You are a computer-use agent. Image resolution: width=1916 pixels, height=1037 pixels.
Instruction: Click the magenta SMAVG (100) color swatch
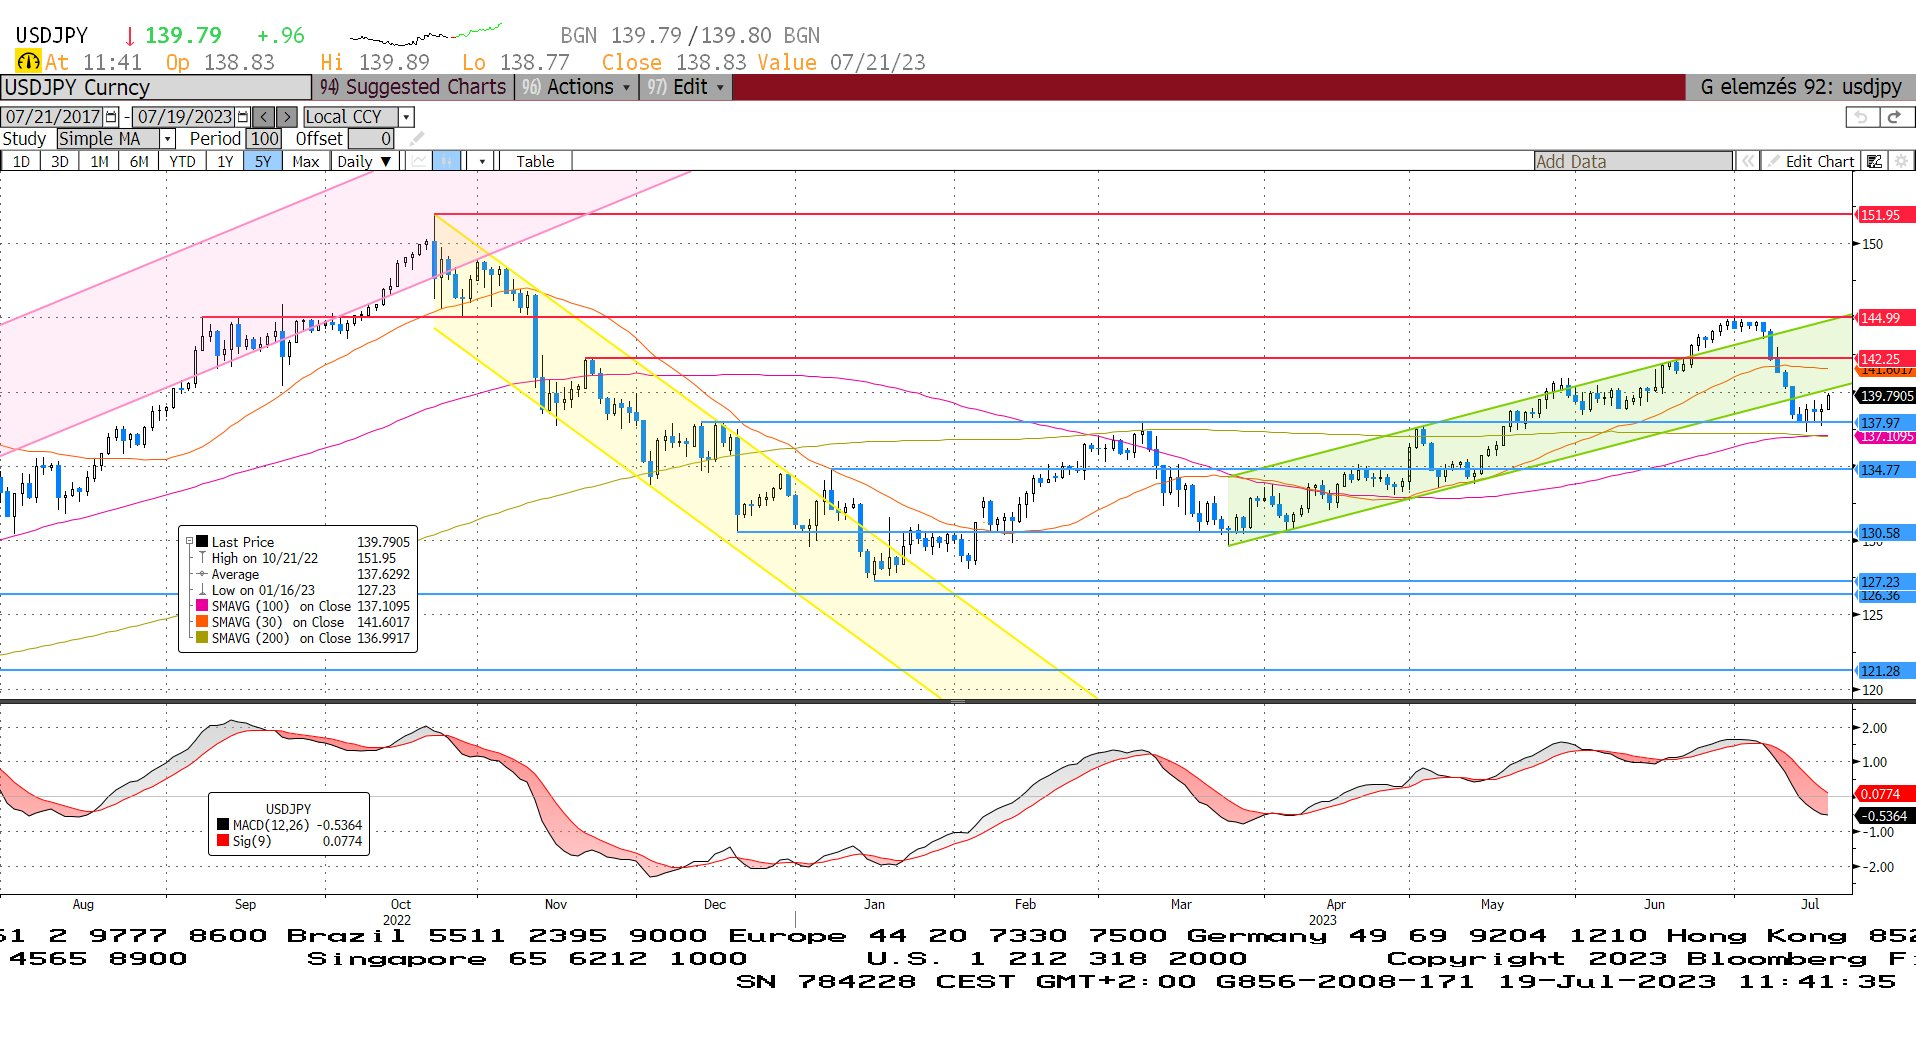coord(202,605)
